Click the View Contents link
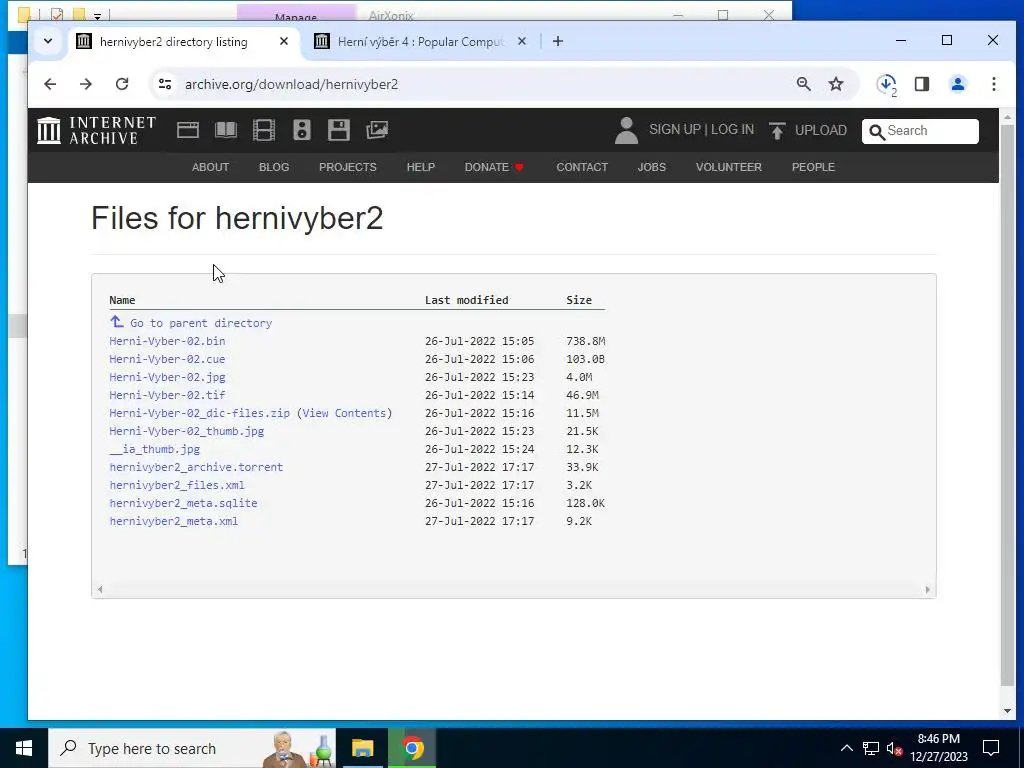The height and width of the screenshot is (768, 1024). [x=344, y=413]
